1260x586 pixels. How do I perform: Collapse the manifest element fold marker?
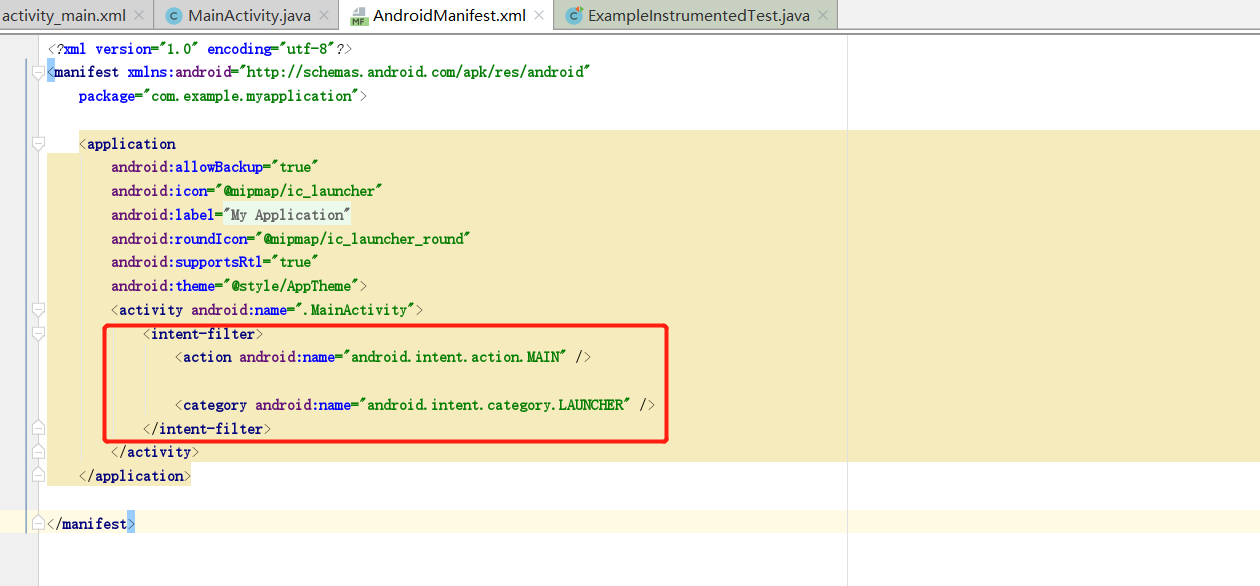point(39,72)
